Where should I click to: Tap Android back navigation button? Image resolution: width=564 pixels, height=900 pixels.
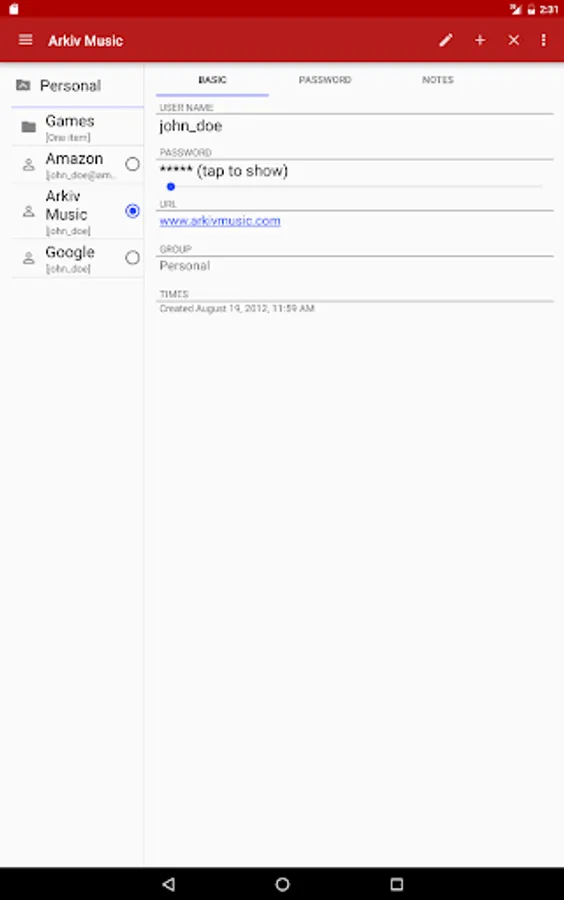[169, 884]
